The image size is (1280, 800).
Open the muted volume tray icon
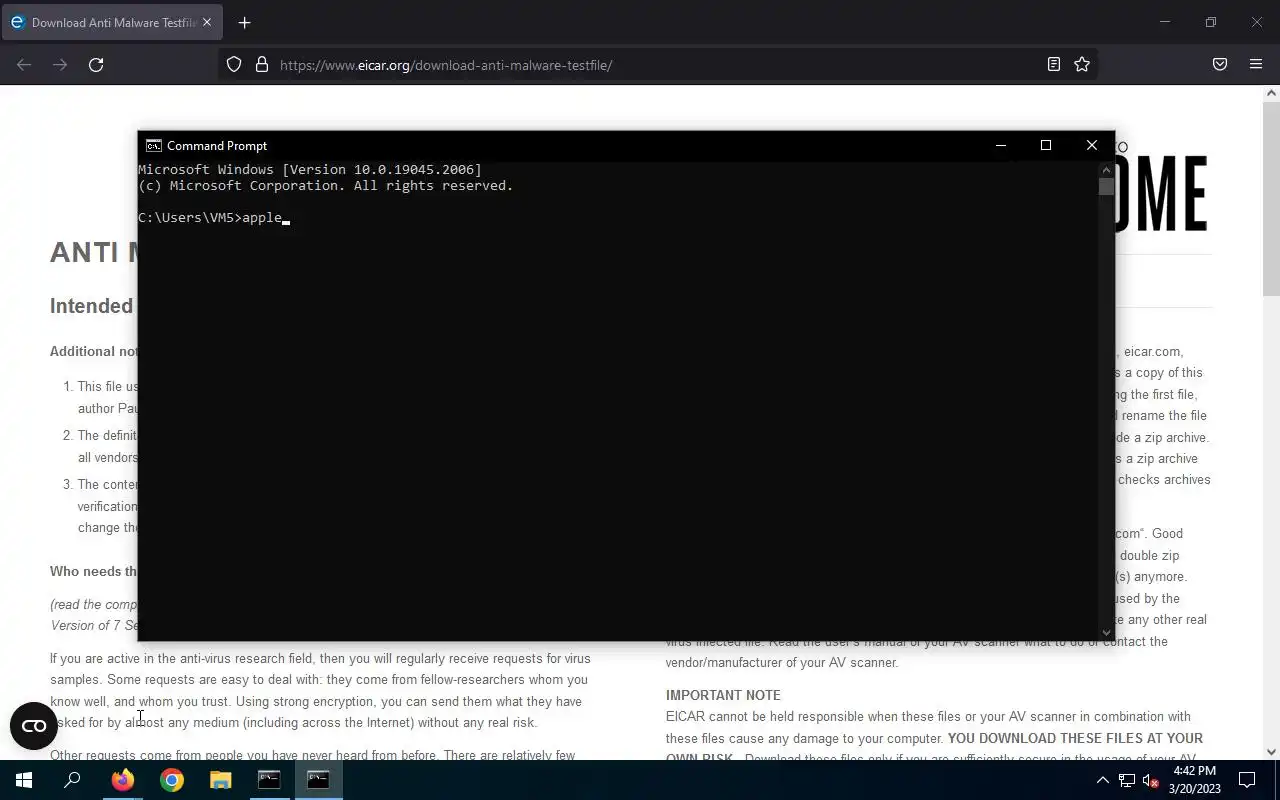tap(1150, 780)
